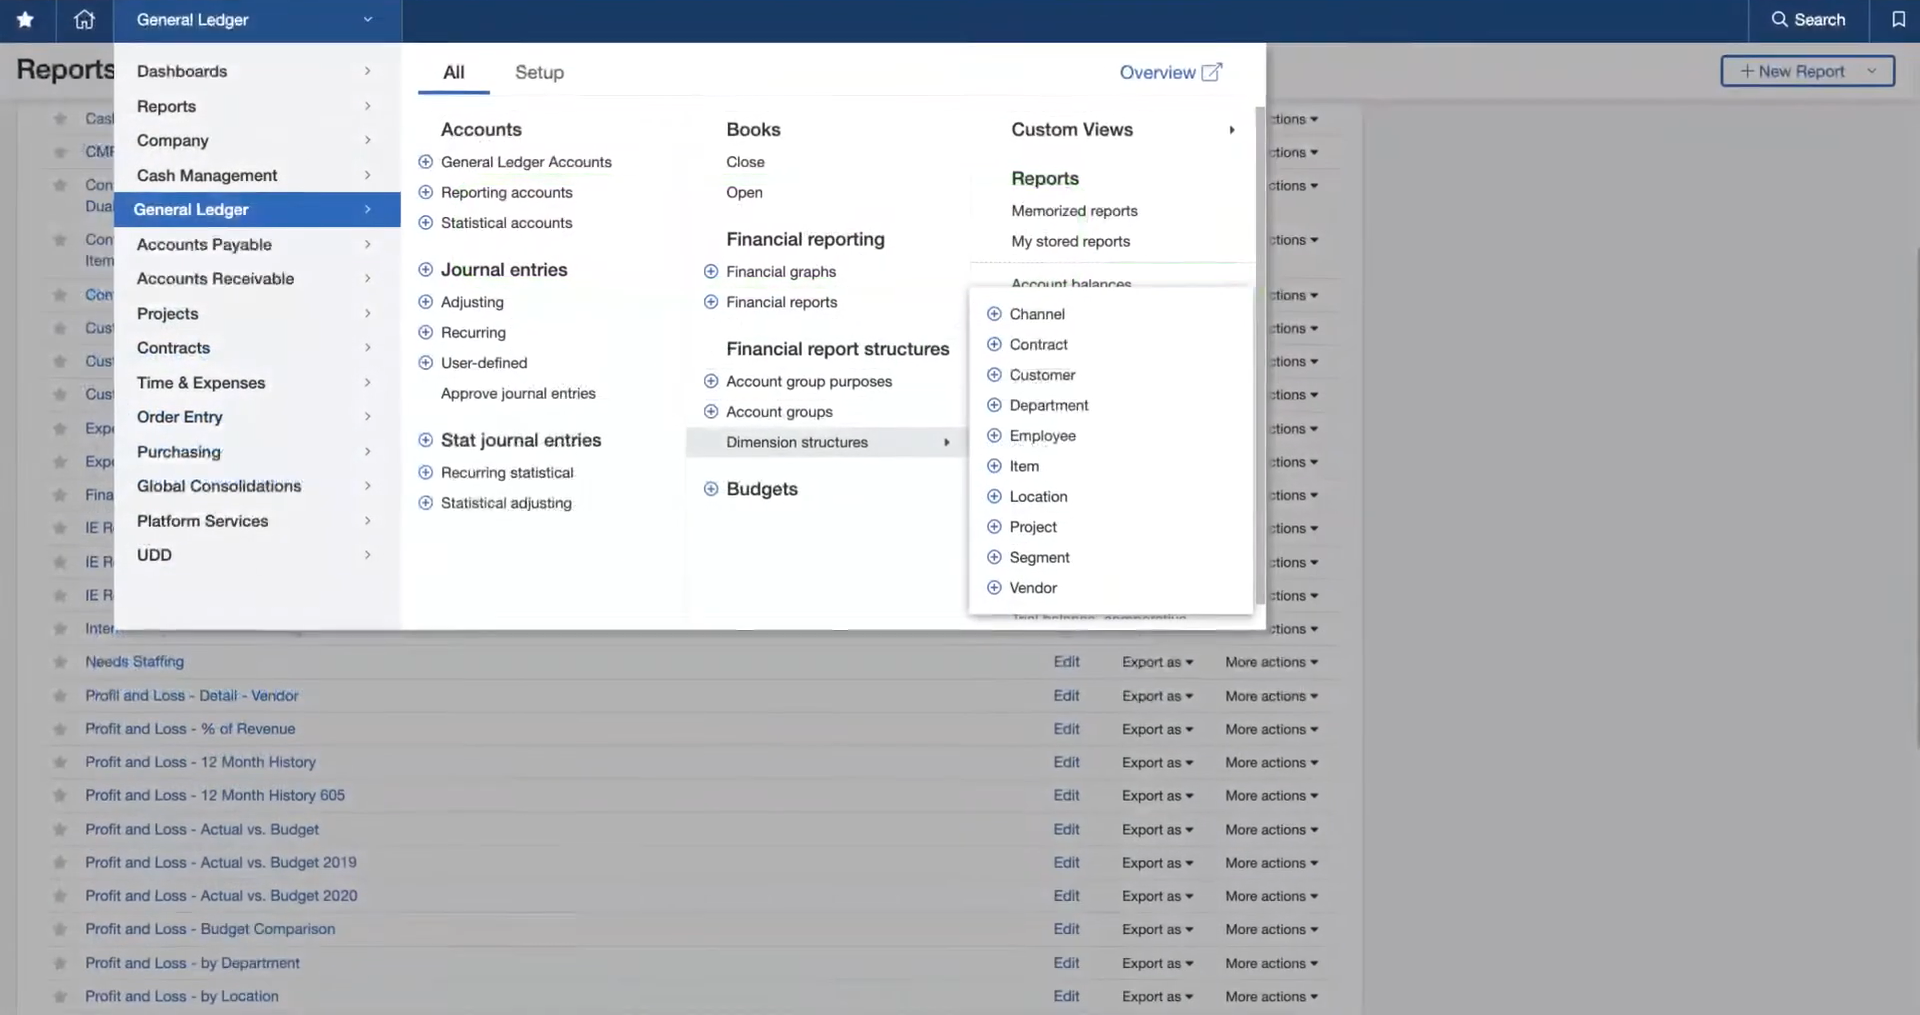Go to the home icon in top bar
Viewport: 1920px width, 1015px height.
click(x=84, y=19)
